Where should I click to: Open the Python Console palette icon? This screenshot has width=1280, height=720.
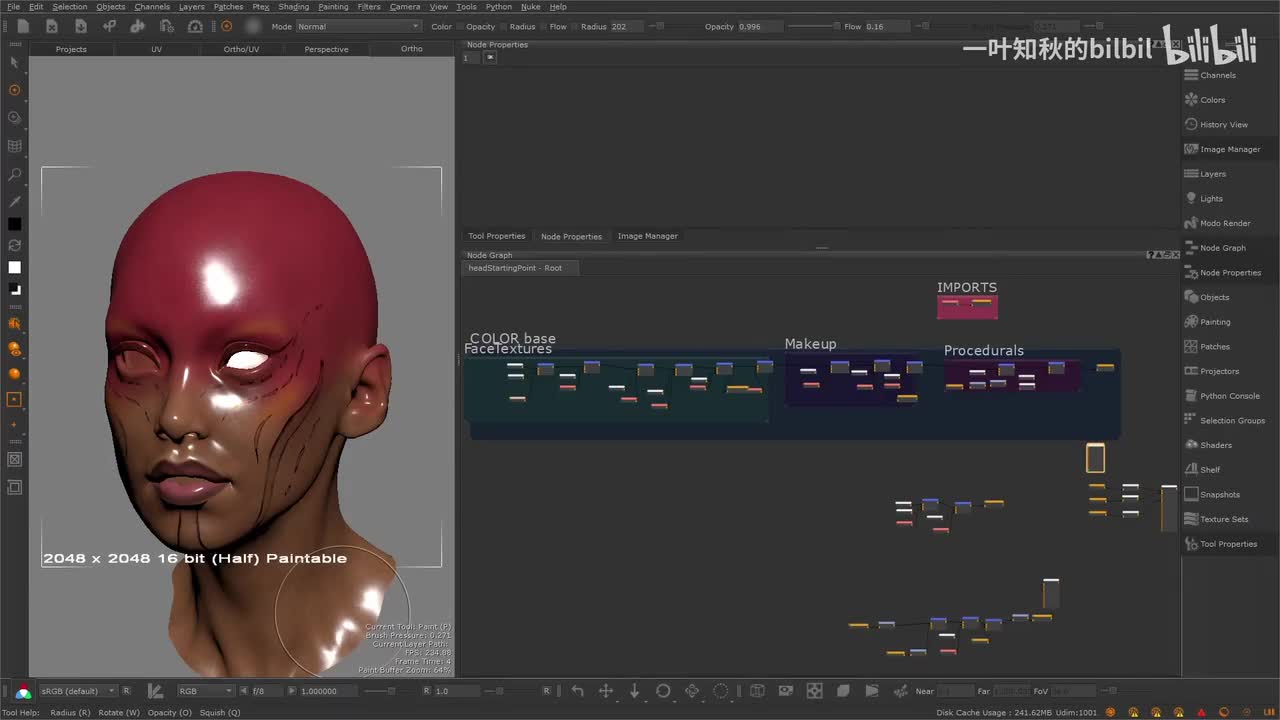(1191, 396)
